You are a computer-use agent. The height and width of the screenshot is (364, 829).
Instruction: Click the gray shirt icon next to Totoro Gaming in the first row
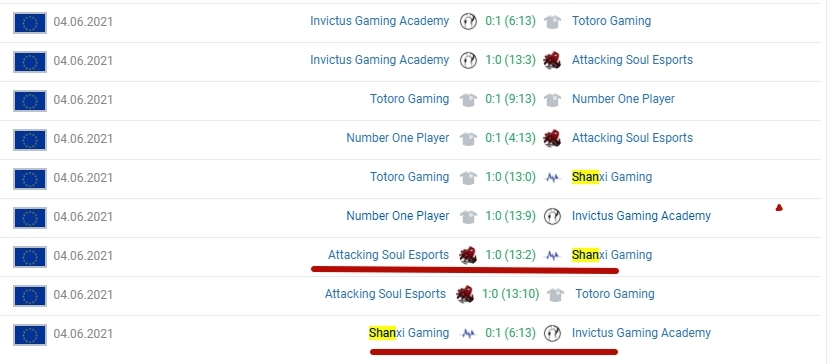point(552,22)
